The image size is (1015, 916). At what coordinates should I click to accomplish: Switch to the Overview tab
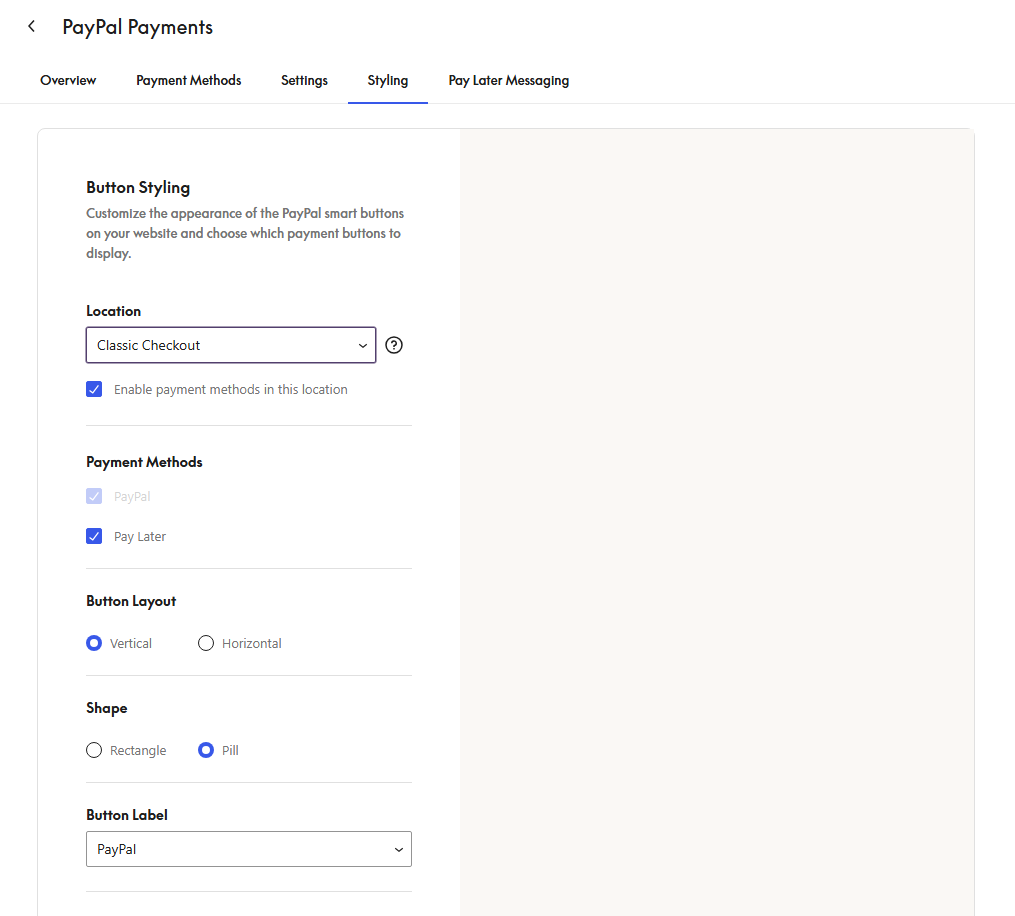tap(68, 80)
